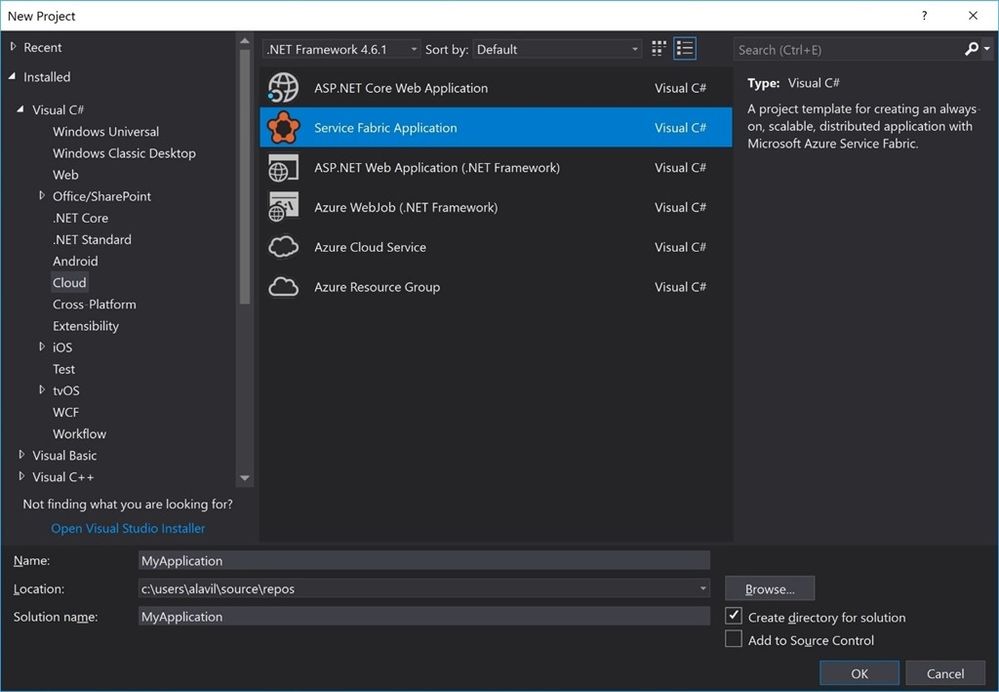
Task: Expand the Office/SharePoint node
Action: tap(42, 196)
